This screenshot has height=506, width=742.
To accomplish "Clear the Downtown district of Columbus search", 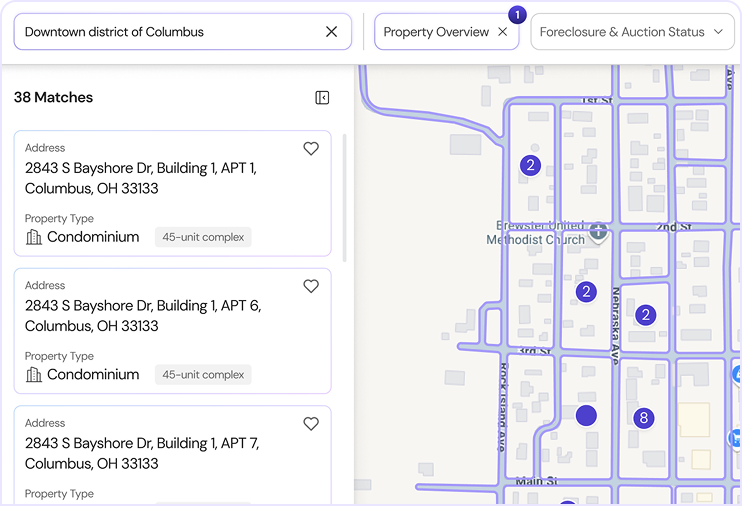I will click(332, 32).
